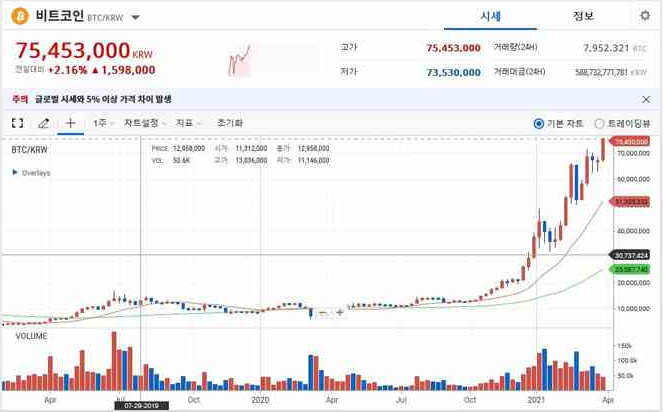The image size is (663, 412).
Task: Click the BTC/KRW chart legend label
Action: pos(29,150)
